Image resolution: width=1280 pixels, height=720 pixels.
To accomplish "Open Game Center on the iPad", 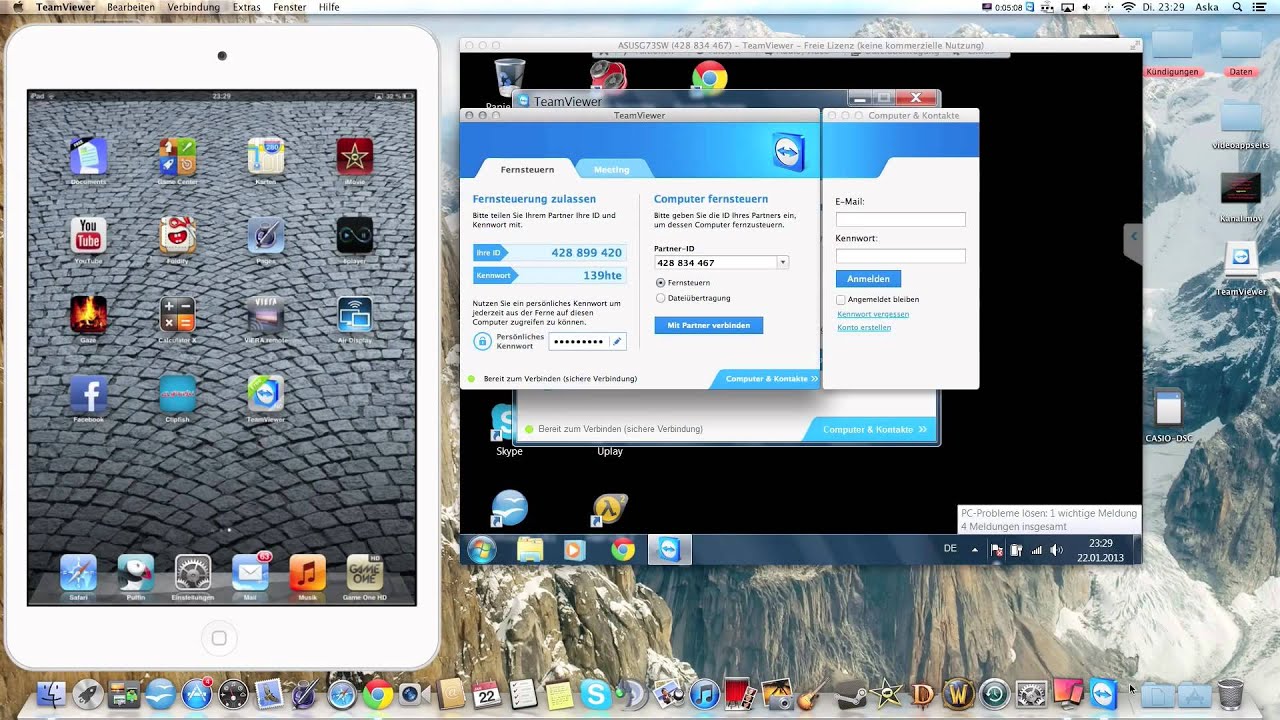I will pos(177,156).
